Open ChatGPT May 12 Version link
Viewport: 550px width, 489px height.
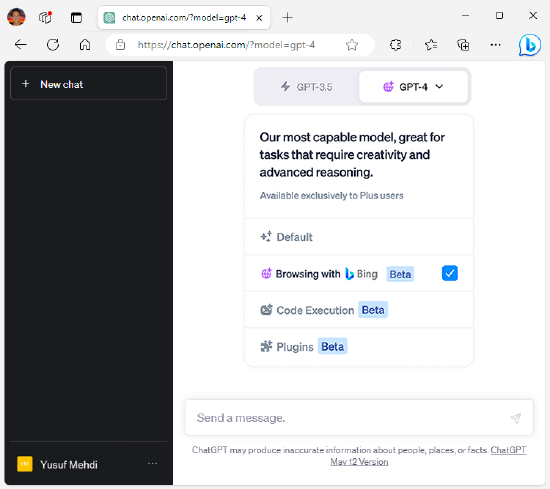point(428,456)
